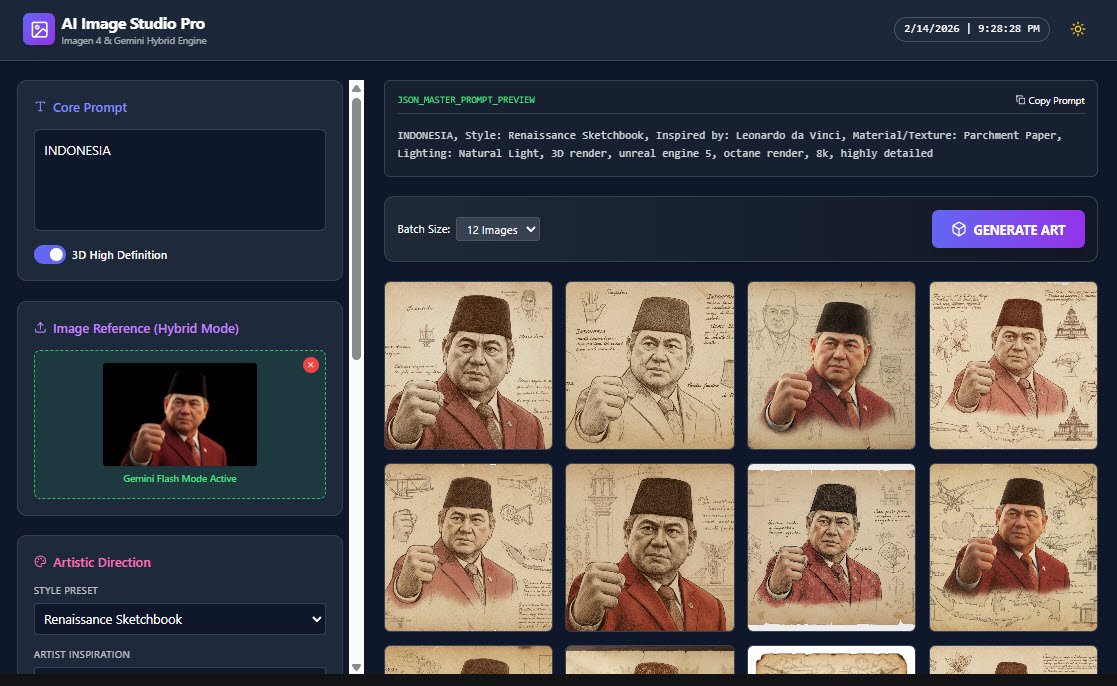This screenshot has width=1117, height=686.
Task: Click the date and time display
Action: point(972,29)
